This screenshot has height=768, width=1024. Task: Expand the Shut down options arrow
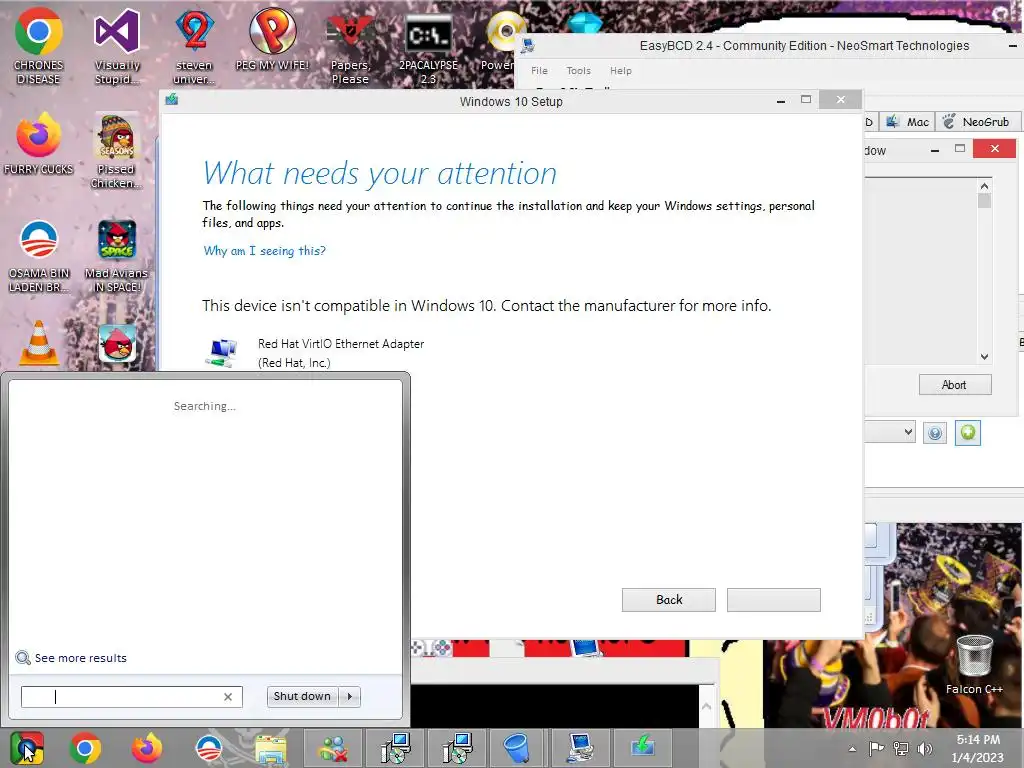[x=349, y=696]
